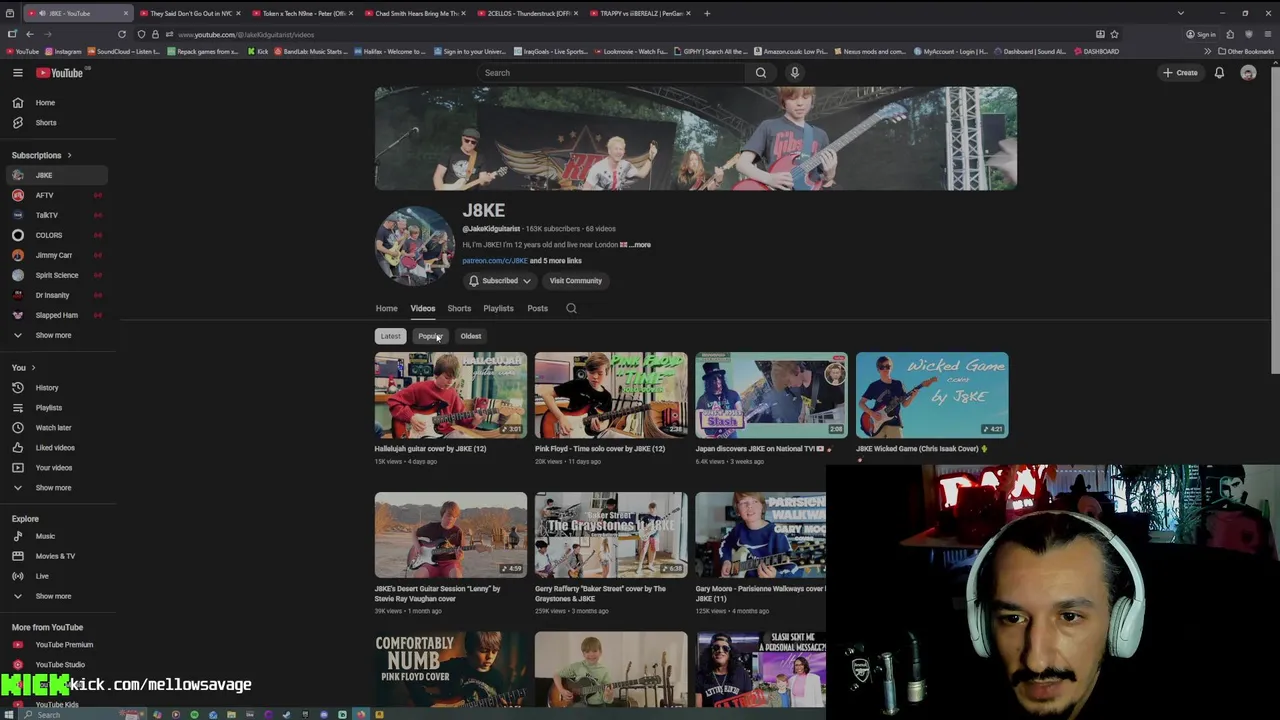Switch to channel Posts tab
The width and height of the screenshot is (1280, 720).
[x=537, y=309]
